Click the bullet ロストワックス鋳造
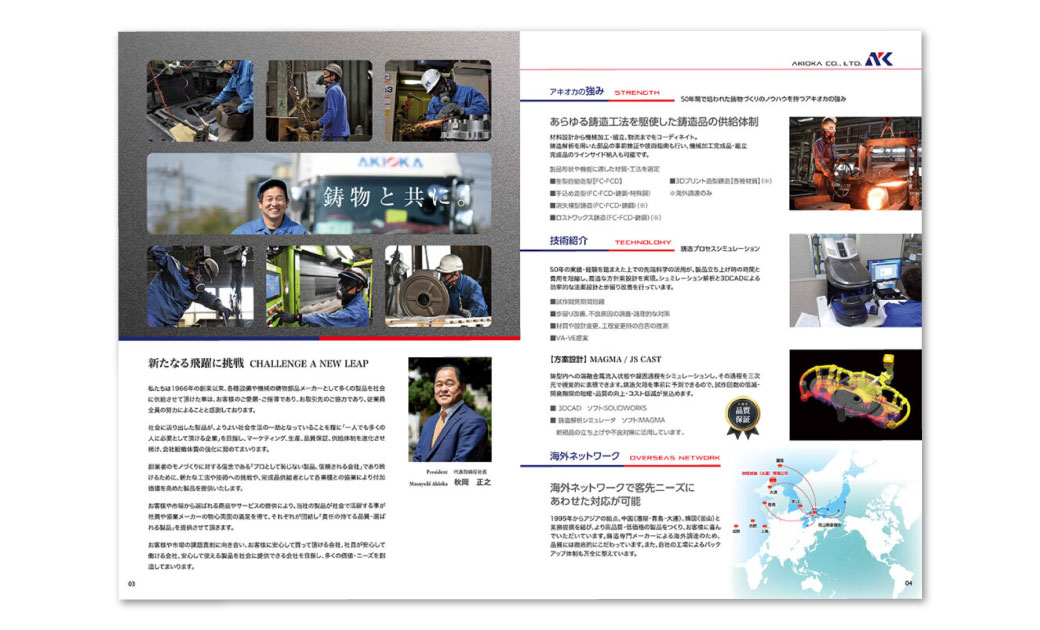This screenshot has width=1040, height=630. [605, 218]
